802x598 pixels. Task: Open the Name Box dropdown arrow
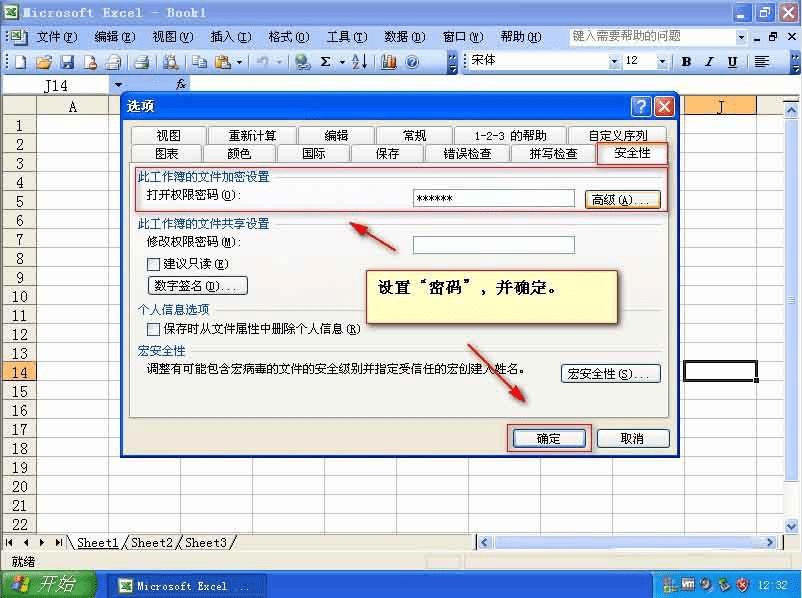point(118,85)
